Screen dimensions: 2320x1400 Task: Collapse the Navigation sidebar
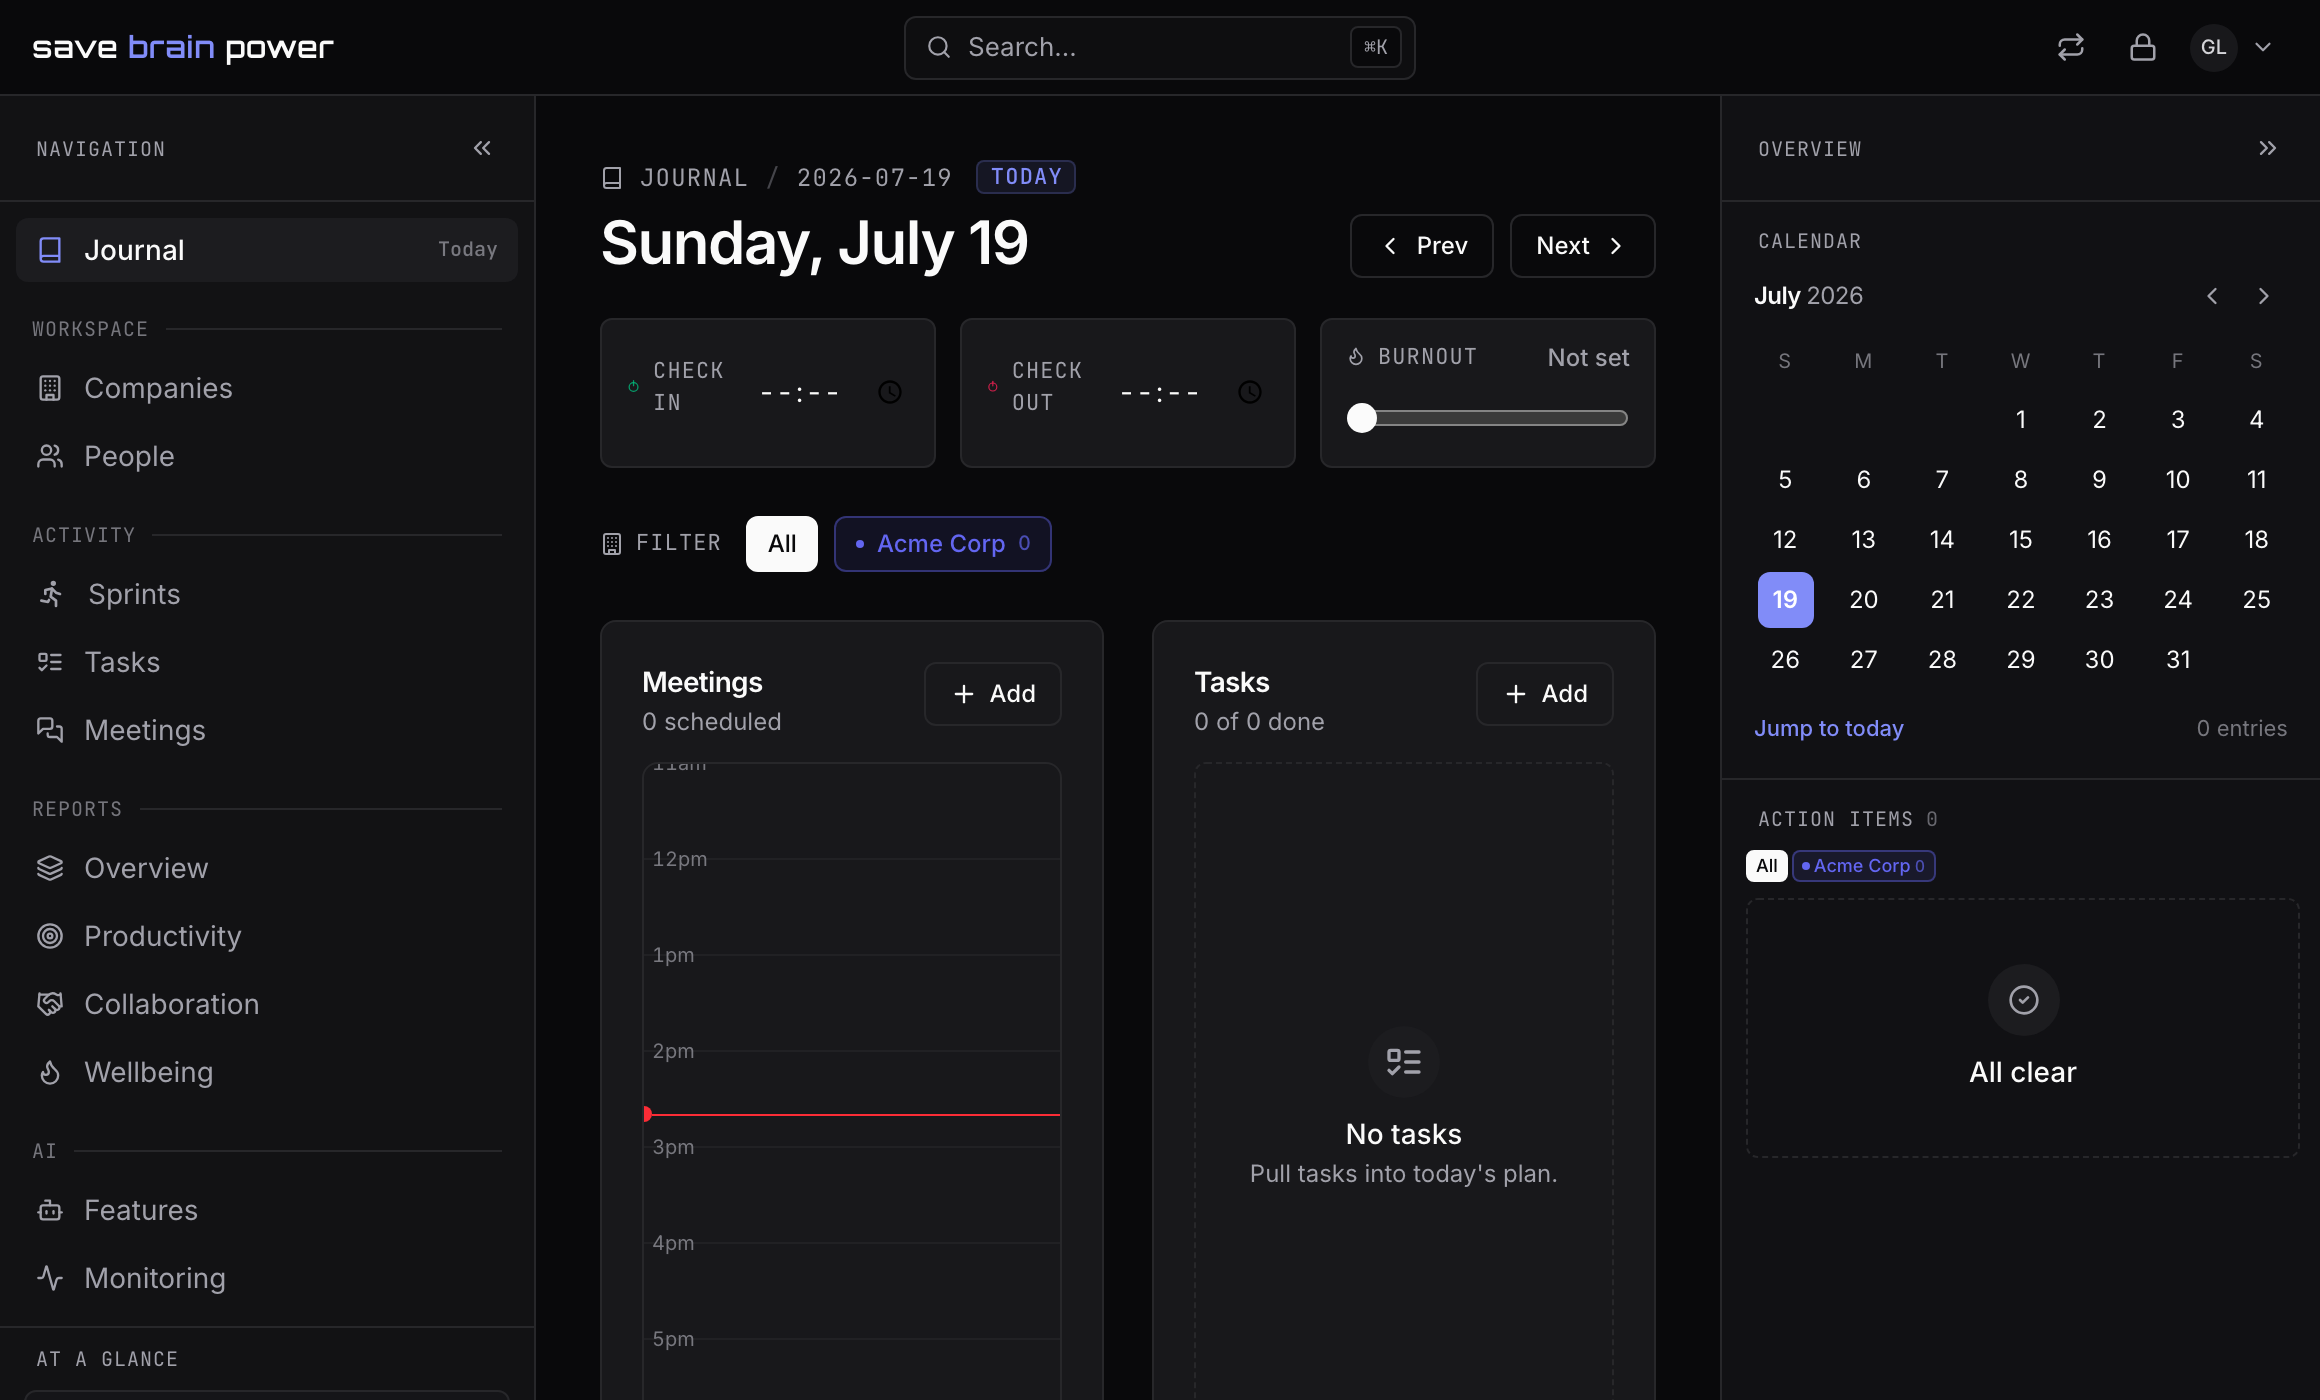click(x=482, y=148)
